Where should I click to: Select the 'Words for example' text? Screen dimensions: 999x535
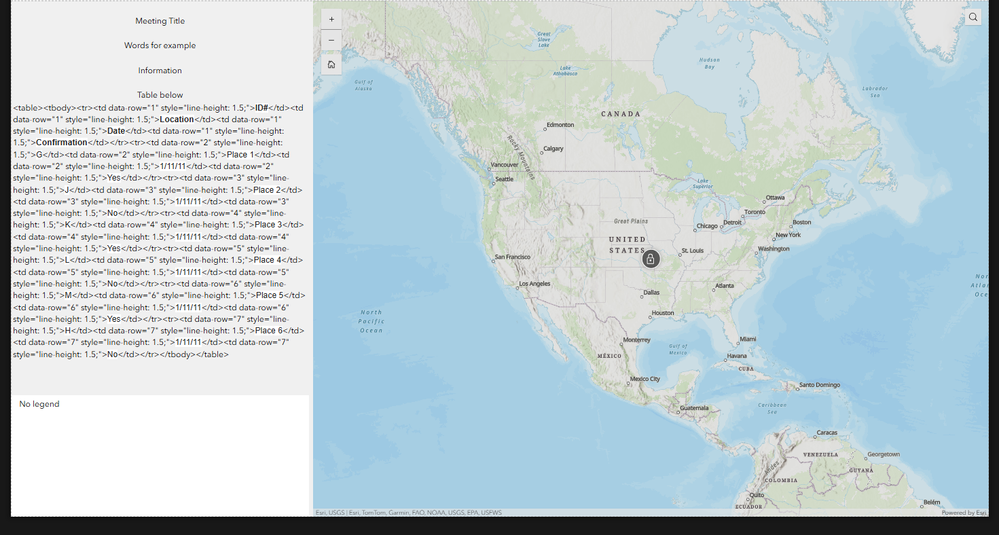(x=160, y=45)
